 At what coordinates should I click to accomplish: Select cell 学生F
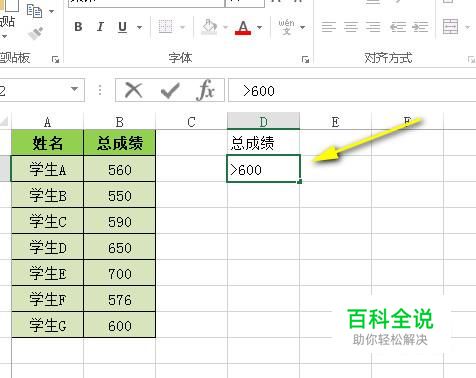tap(47, 299)
